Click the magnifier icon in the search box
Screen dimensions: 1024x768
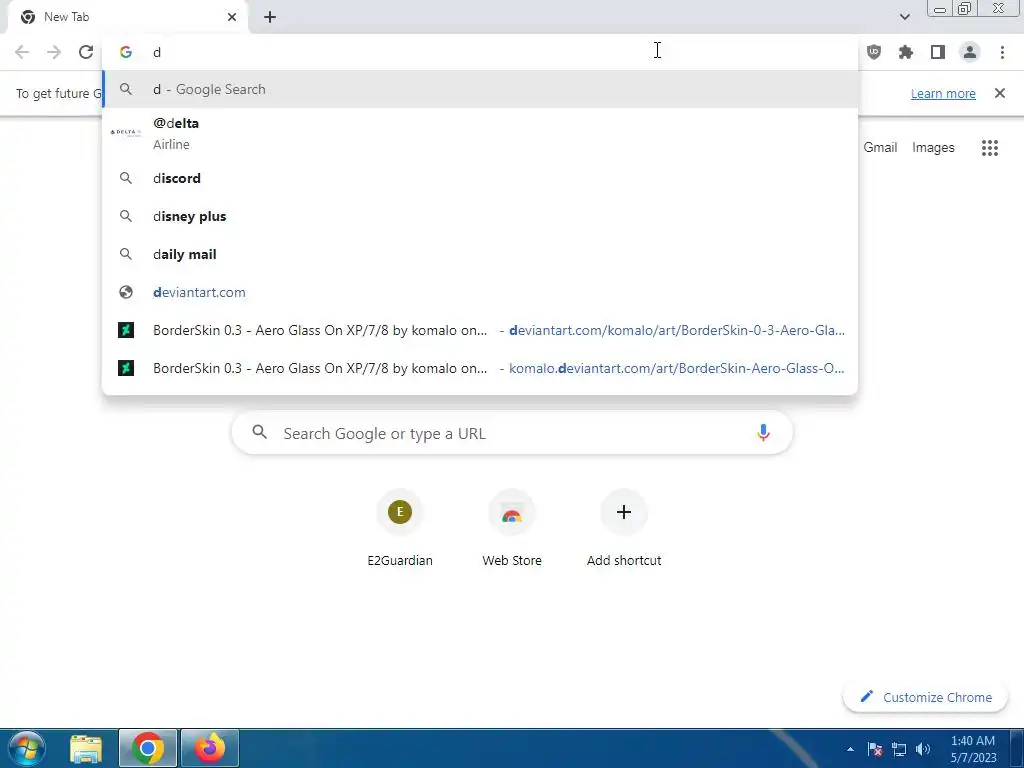click(x=259, y=432)
